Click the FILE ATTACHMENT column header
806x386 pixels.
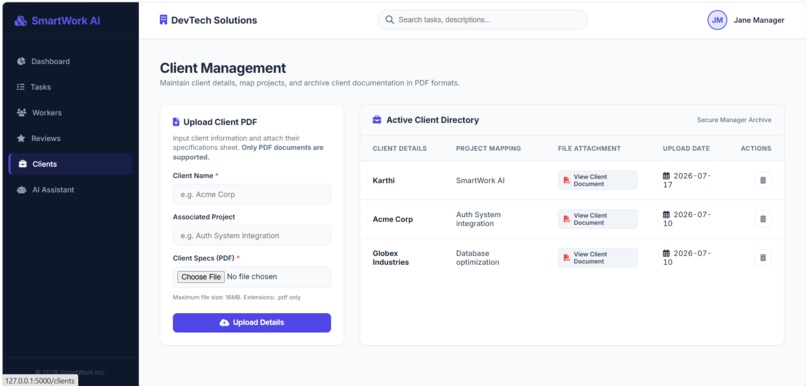589,149
